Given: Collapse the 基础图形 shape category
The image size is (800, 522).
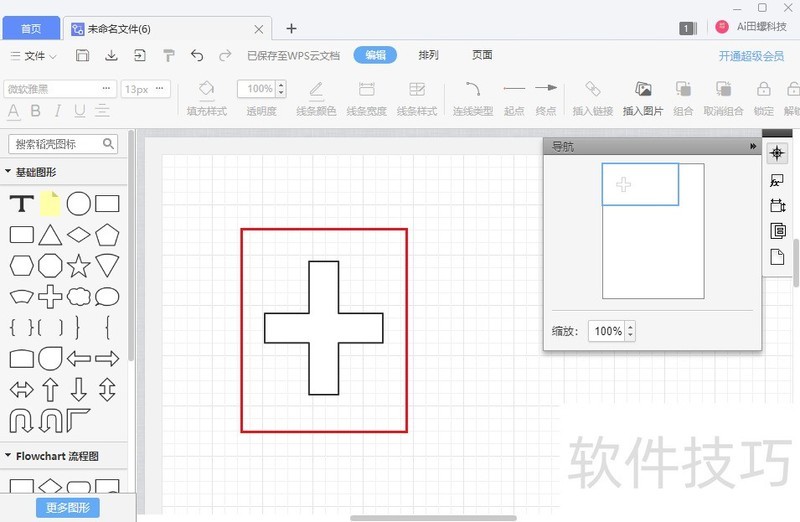Looking at the screenshot, I should [x=9, y=172].
